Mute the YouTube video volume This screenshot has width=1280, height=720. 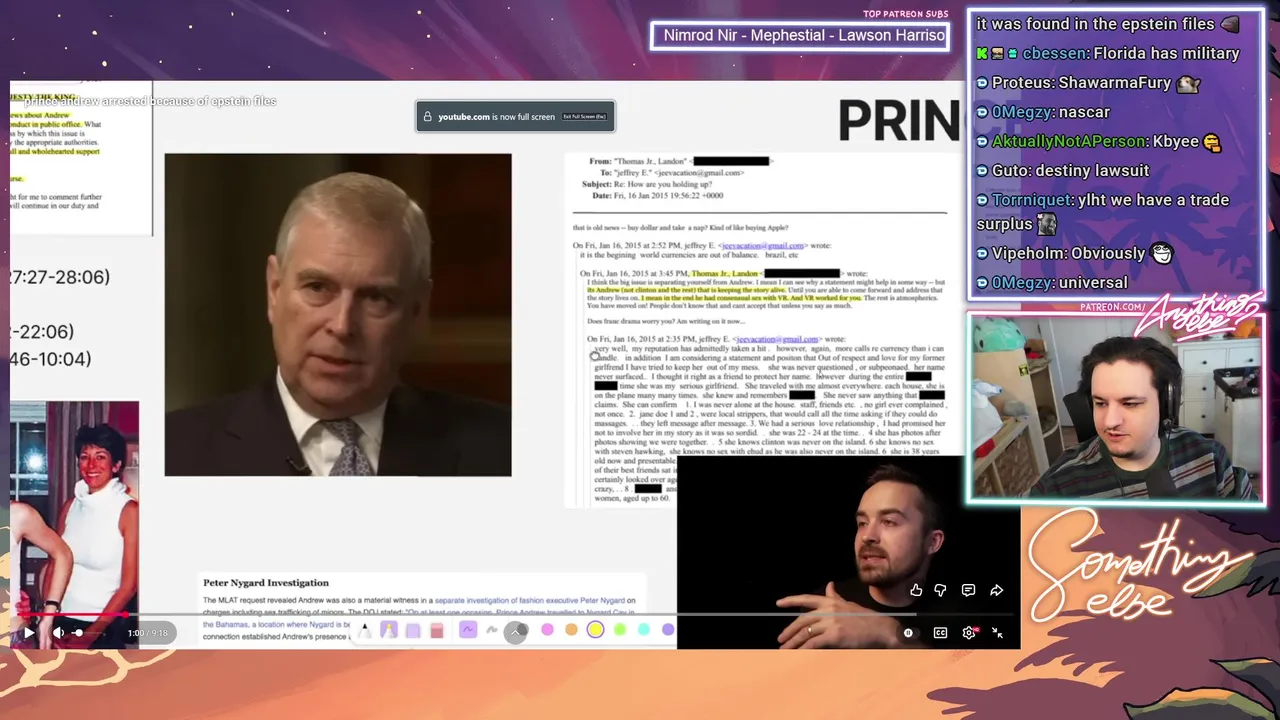click(x=58, y=632)
